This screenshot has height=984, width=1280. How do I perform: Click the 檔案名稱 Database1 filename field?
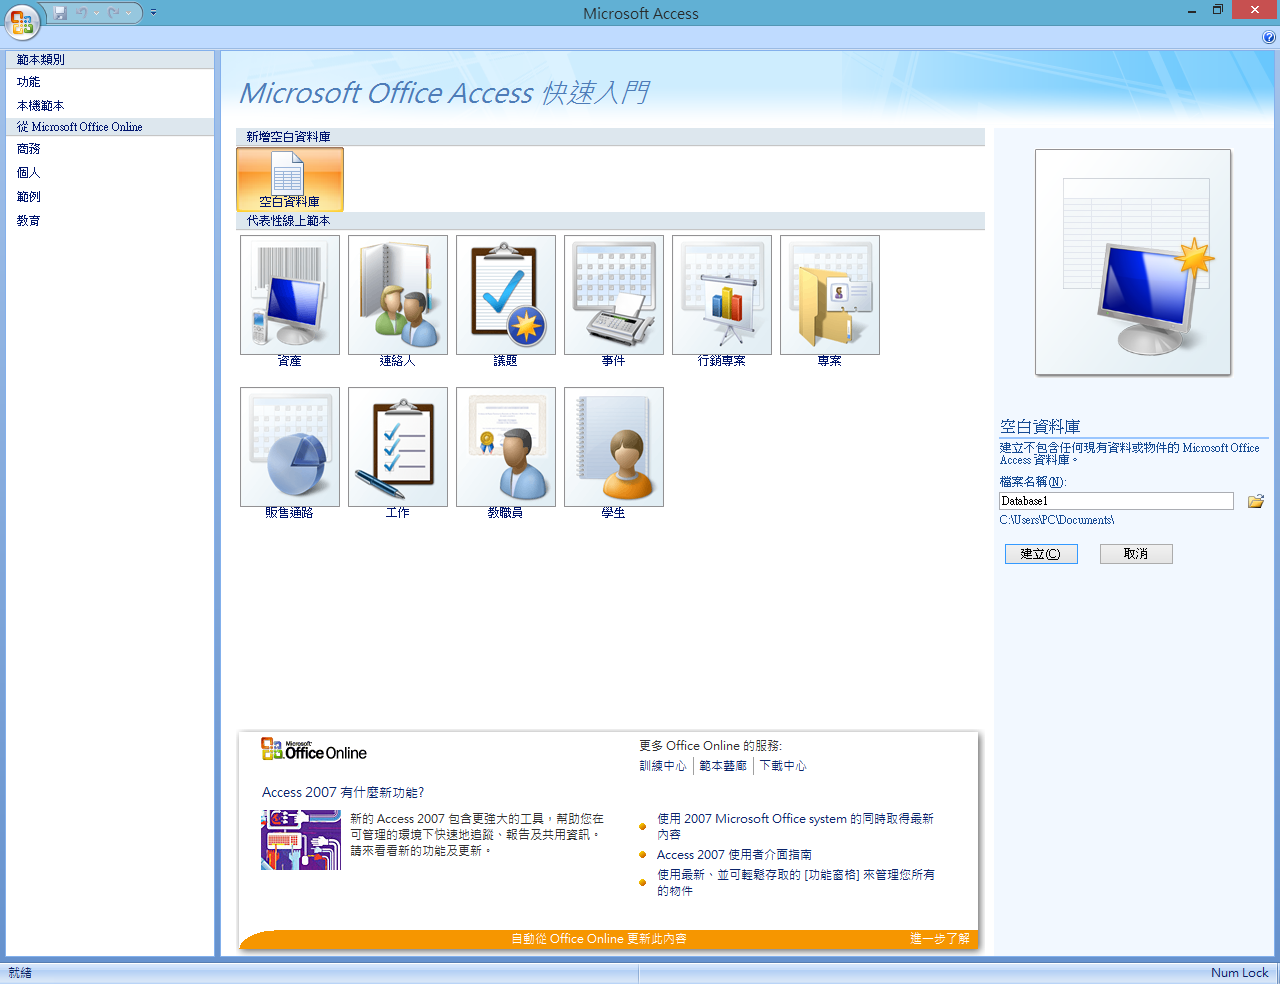[x=1116, y=501]
